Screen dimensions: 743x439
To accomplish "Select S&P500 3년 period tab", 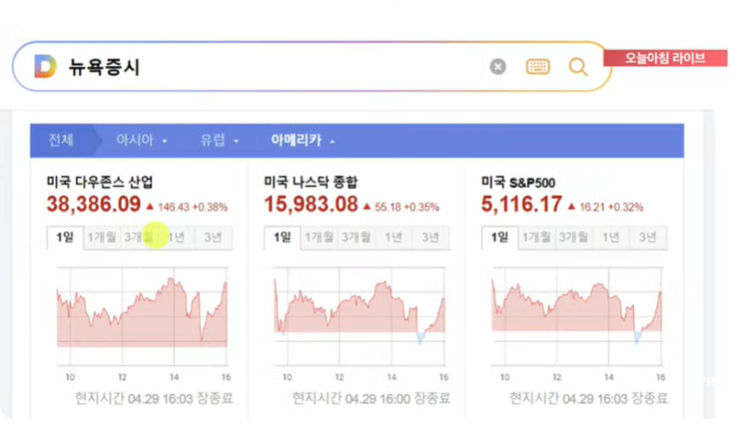I will 648,237.
